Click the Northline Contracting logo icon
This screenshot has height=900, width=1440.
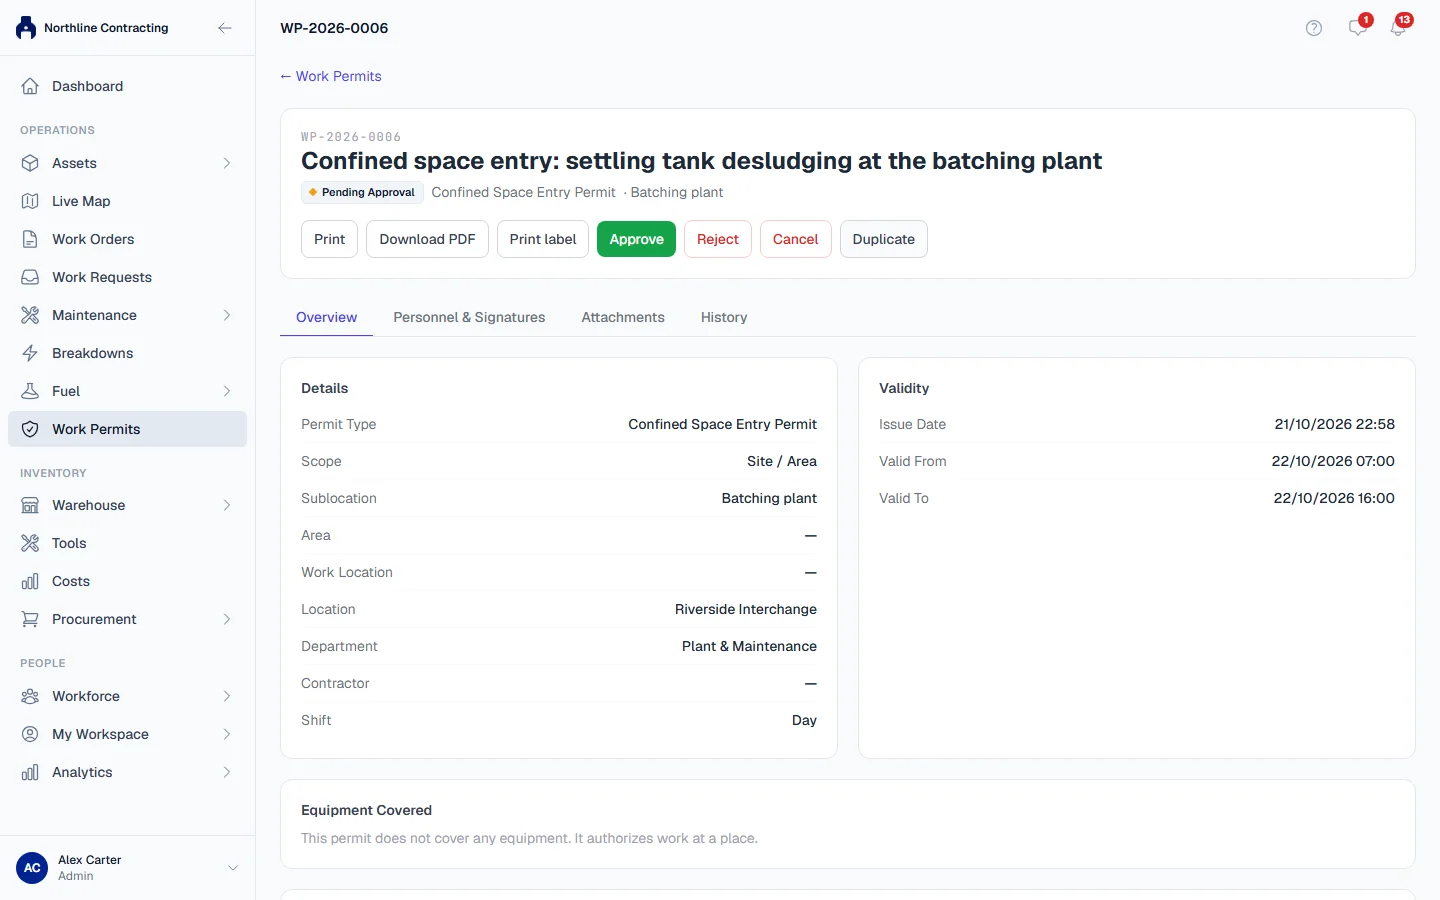click(x=26, y=28)
